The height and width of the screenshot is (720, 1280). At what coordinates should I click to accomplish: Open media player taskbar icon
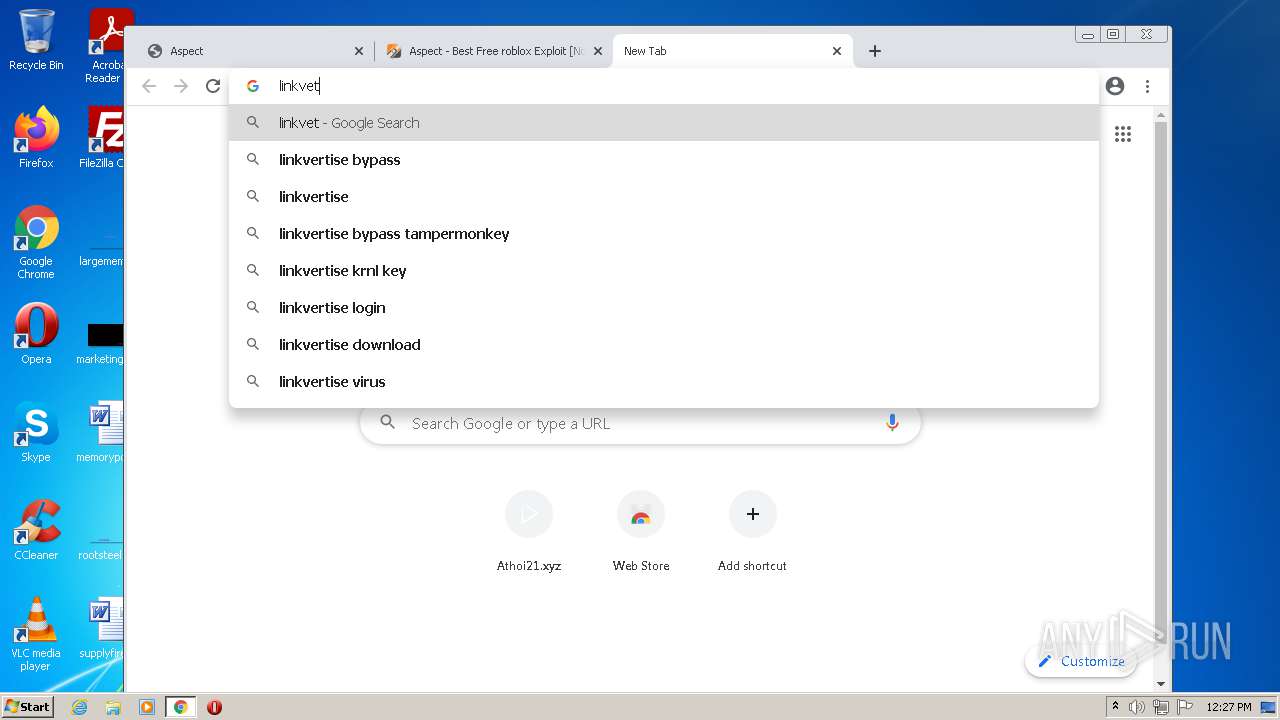click(147, 707)
